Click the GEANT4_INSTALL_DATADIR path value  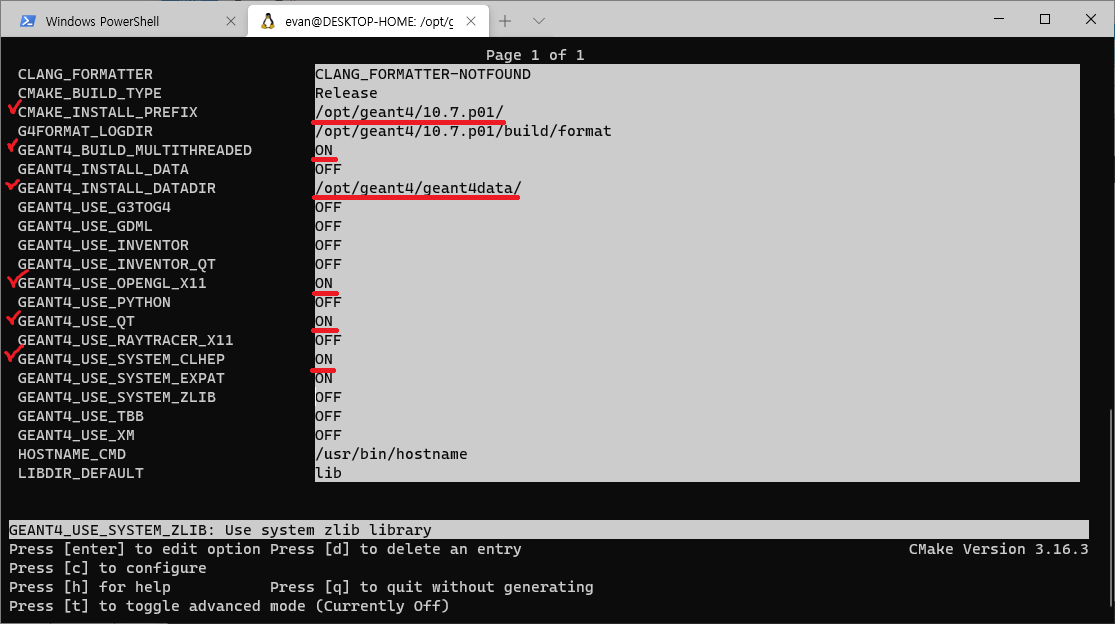point(418,188)
